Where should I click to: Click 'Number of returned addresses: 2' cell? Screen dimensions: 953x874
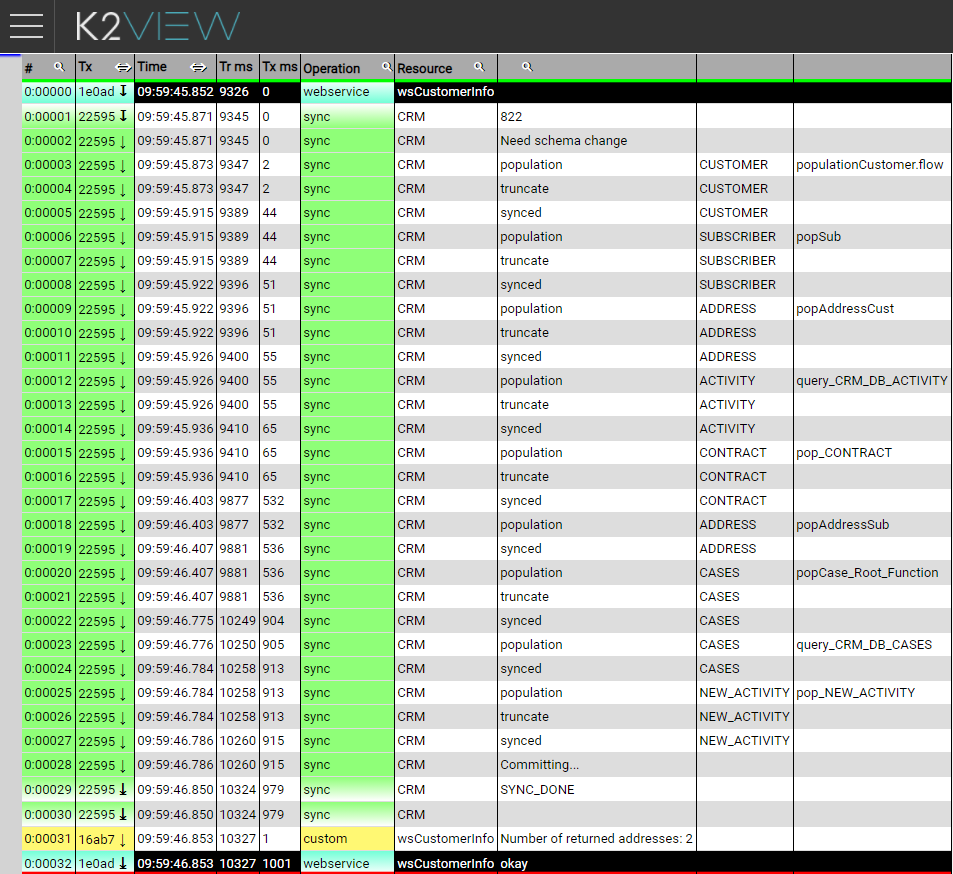tap(596, 839)
